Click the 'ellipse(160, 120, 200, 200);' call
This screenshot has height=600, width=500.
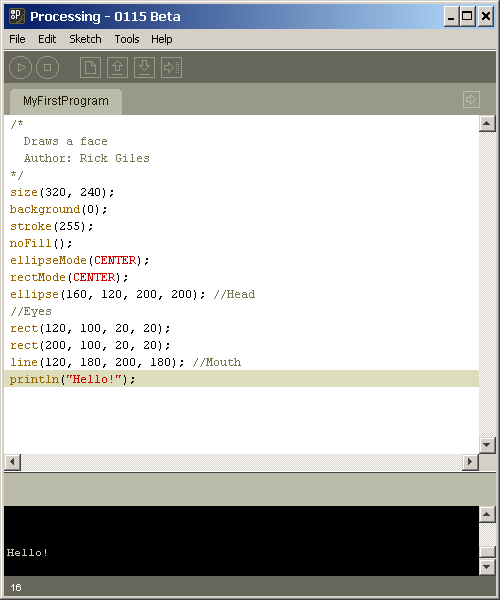pyautogui.click(x=107, y=294)
